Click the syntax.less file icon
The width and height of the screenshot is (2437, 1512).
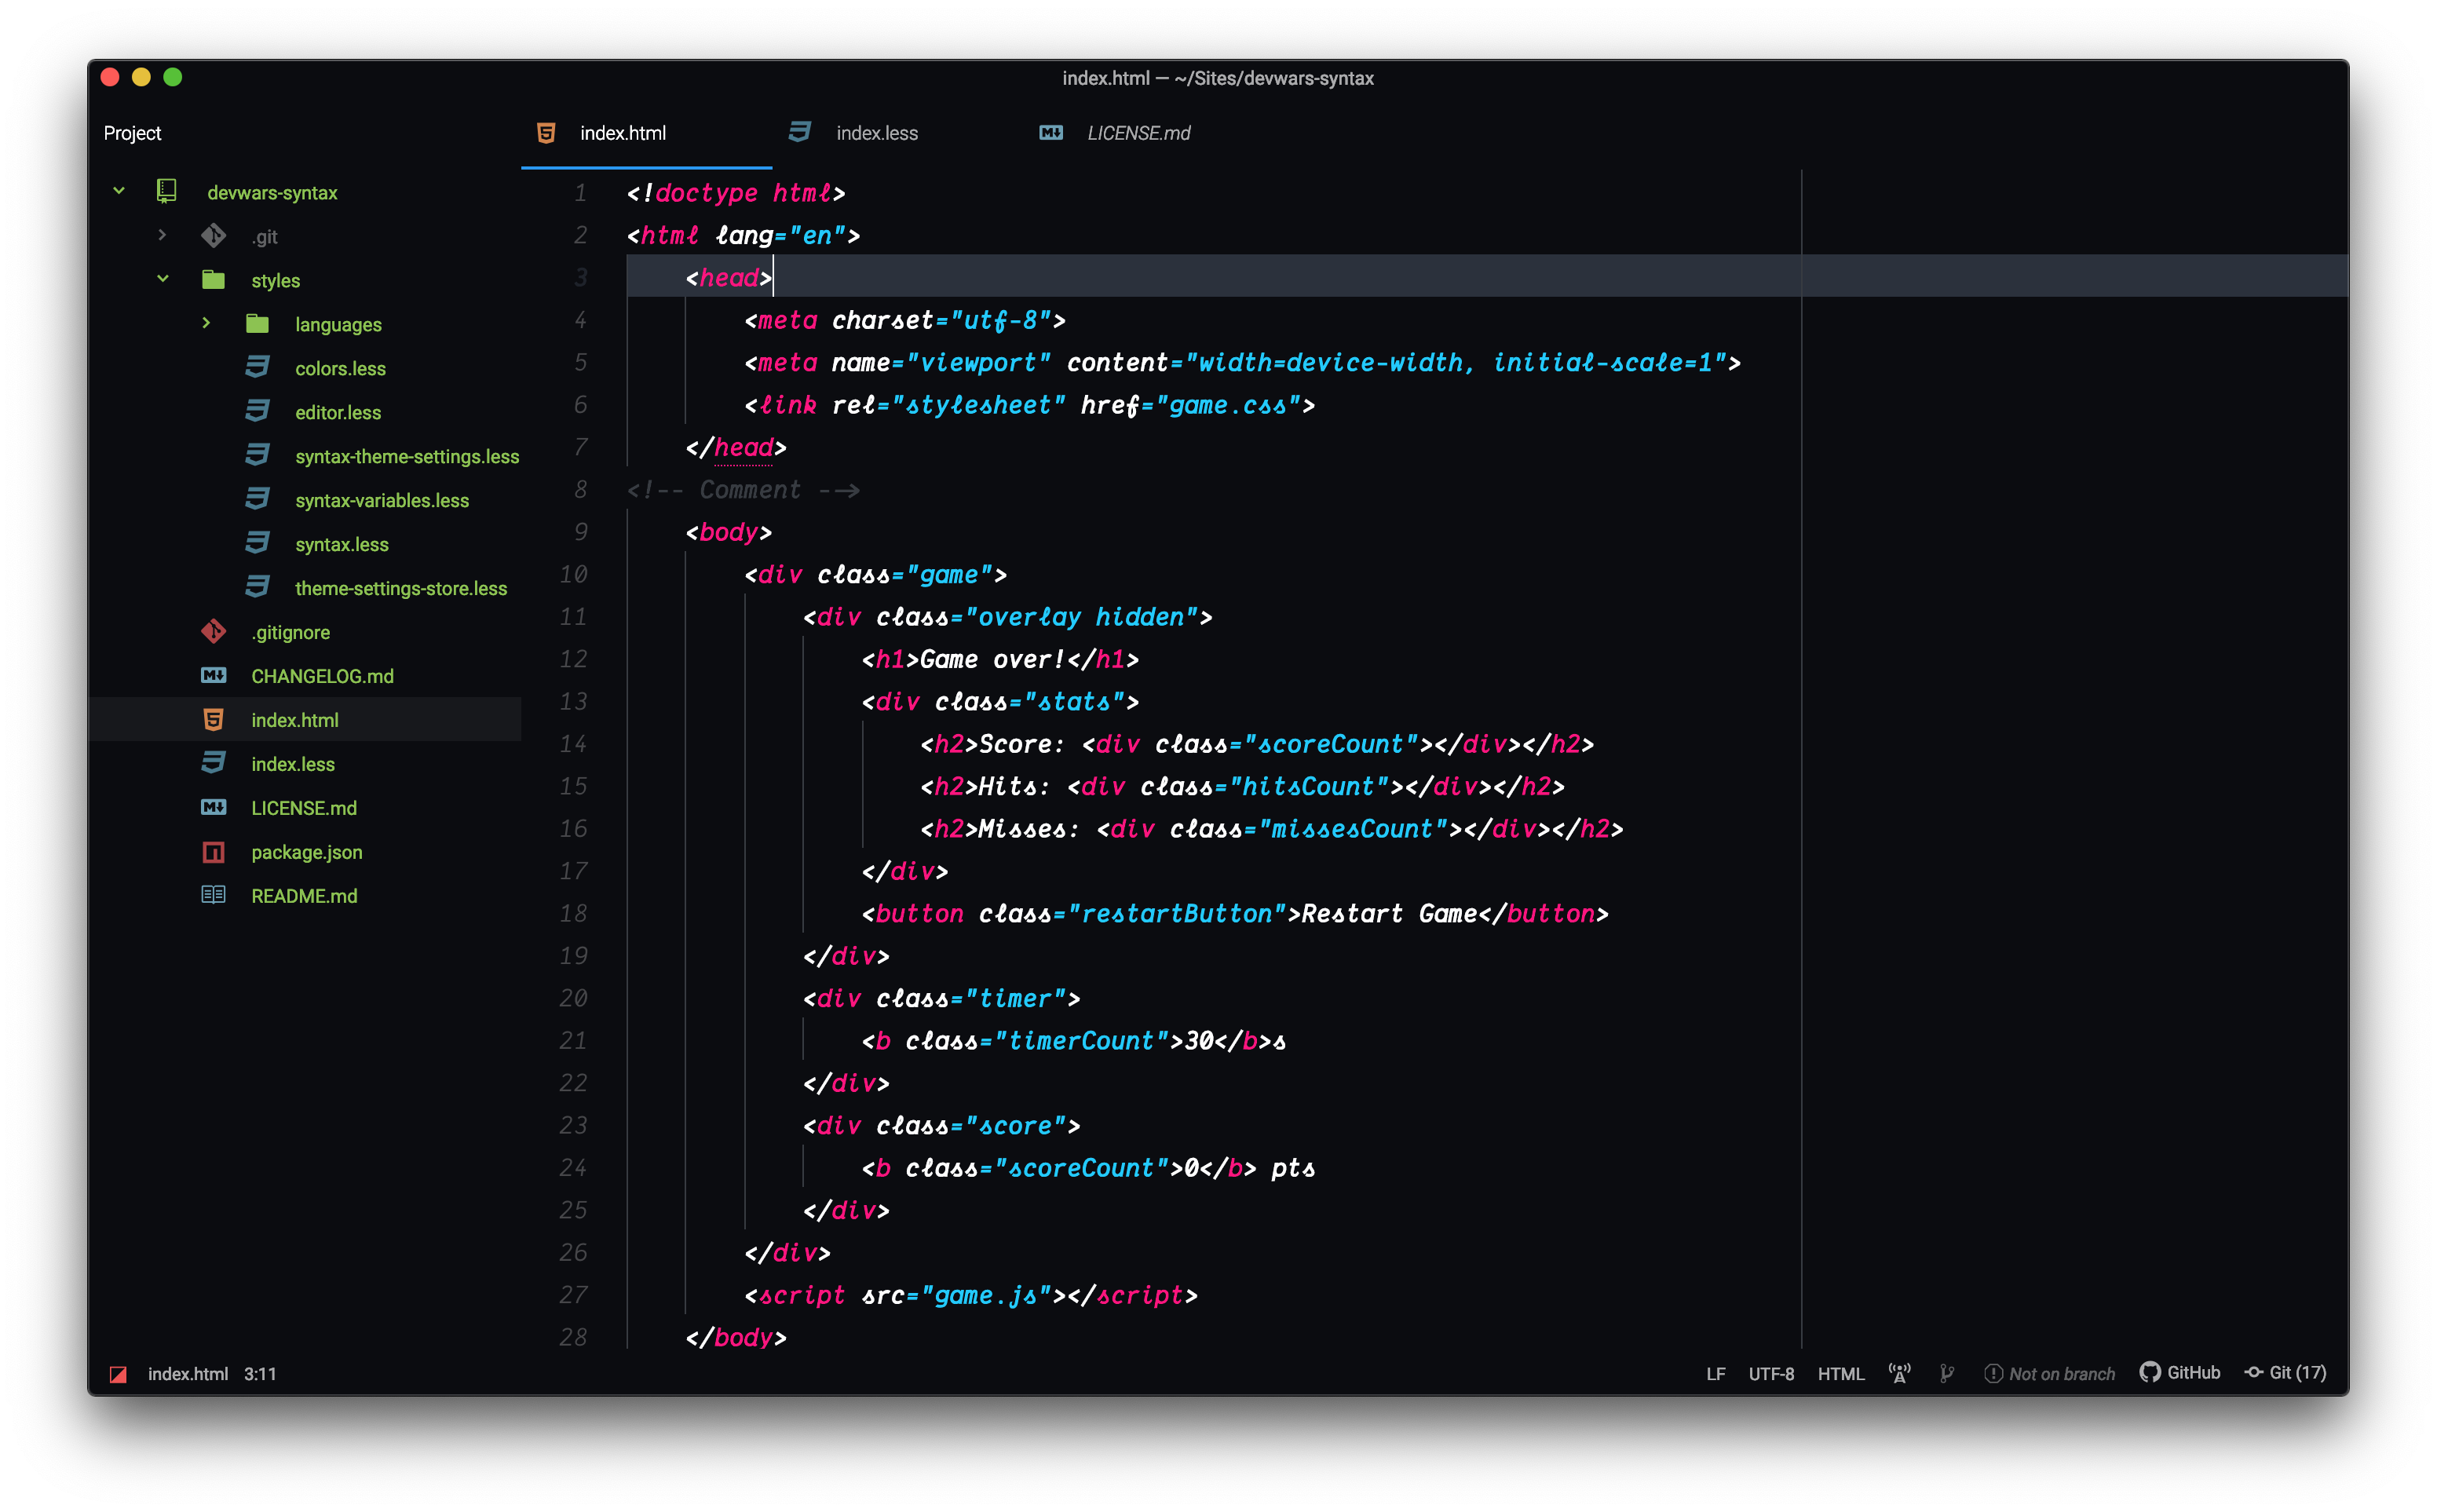tap(257, 543)
